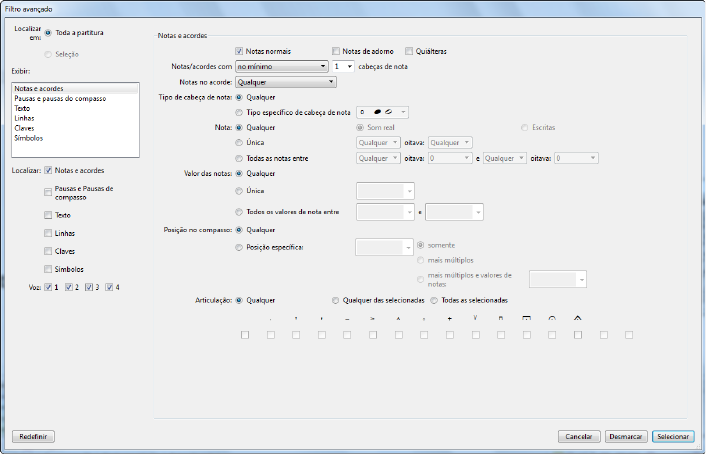This screenshot has width=706, height=454.
Task: Toggle the Voz 4 checkbox
Action: pyautogui.click(x=109, y=287)
